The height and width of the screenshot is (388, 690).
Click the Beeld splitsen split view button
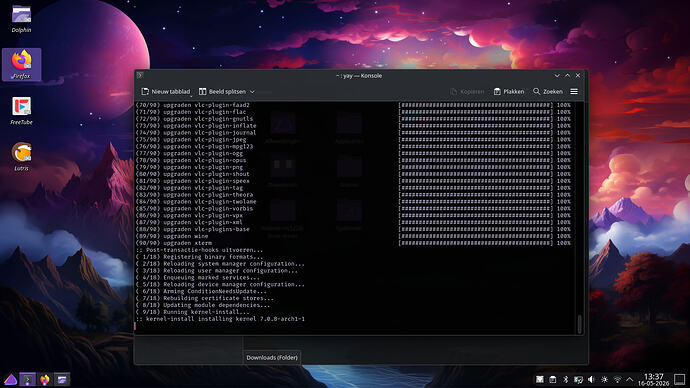click(x=222, y=92)
